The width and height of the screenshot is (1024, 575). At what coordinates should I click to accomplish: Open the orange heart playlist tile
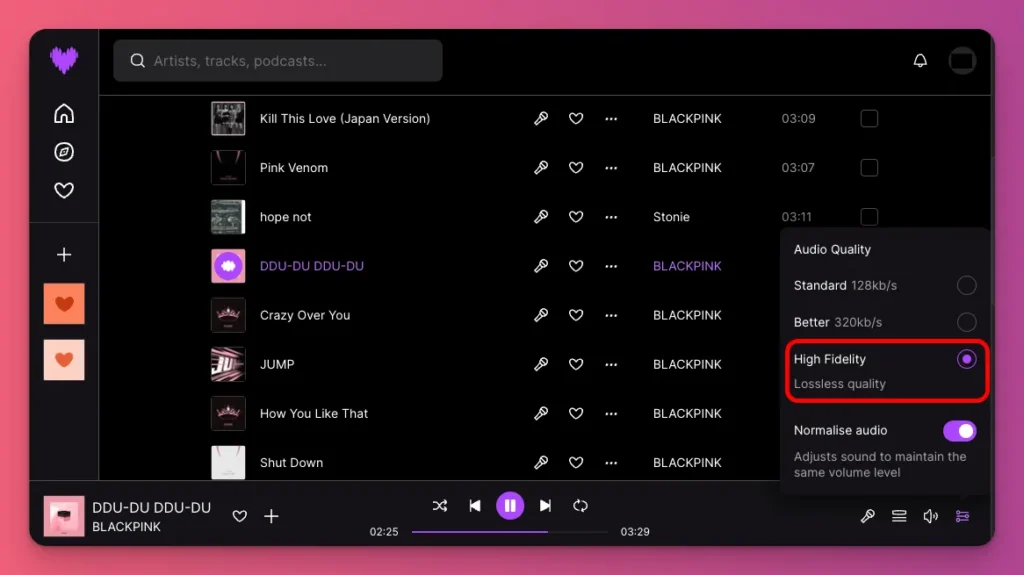point(64,304)
